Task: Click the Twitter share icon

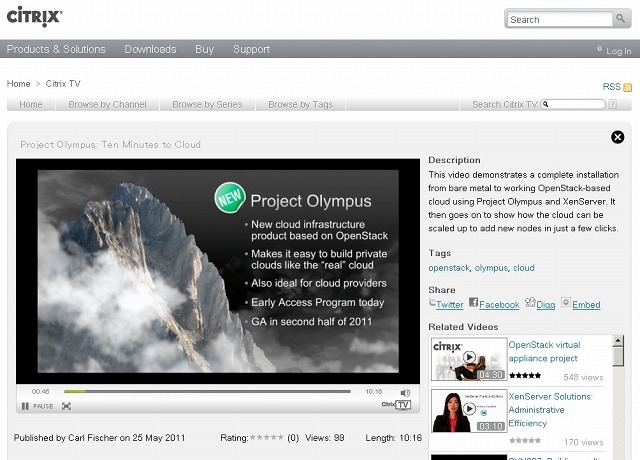Action: click(x=432, y=302)
